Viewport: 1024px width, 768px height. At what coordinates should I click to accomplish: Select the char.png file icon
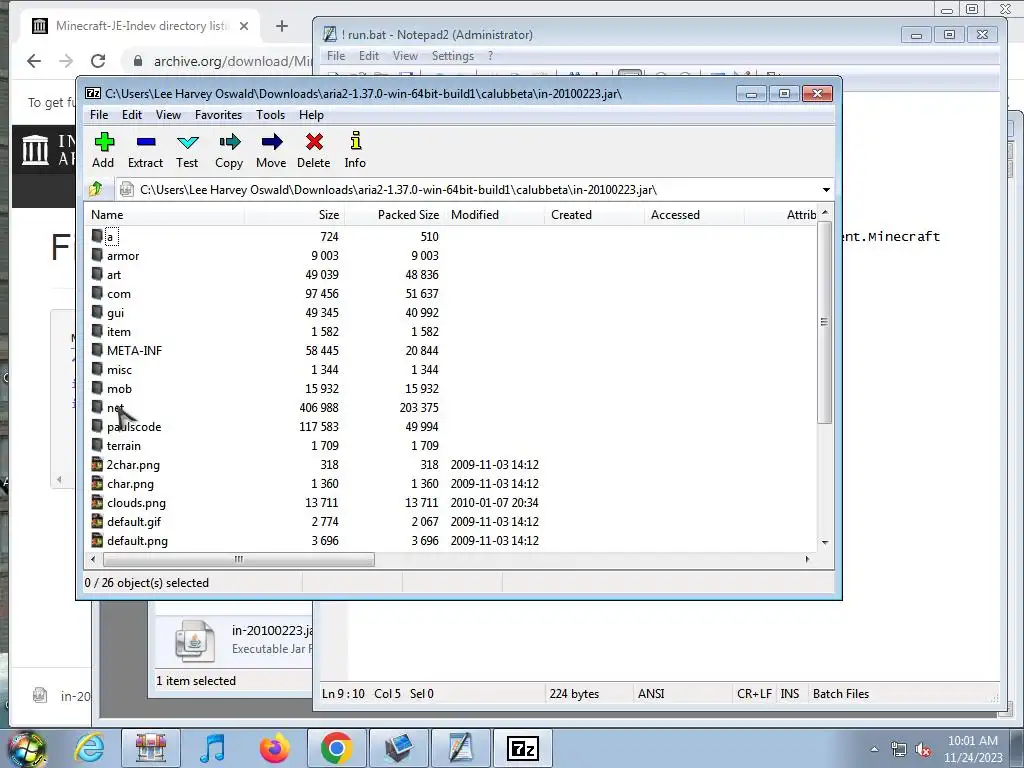pos(97,483)
